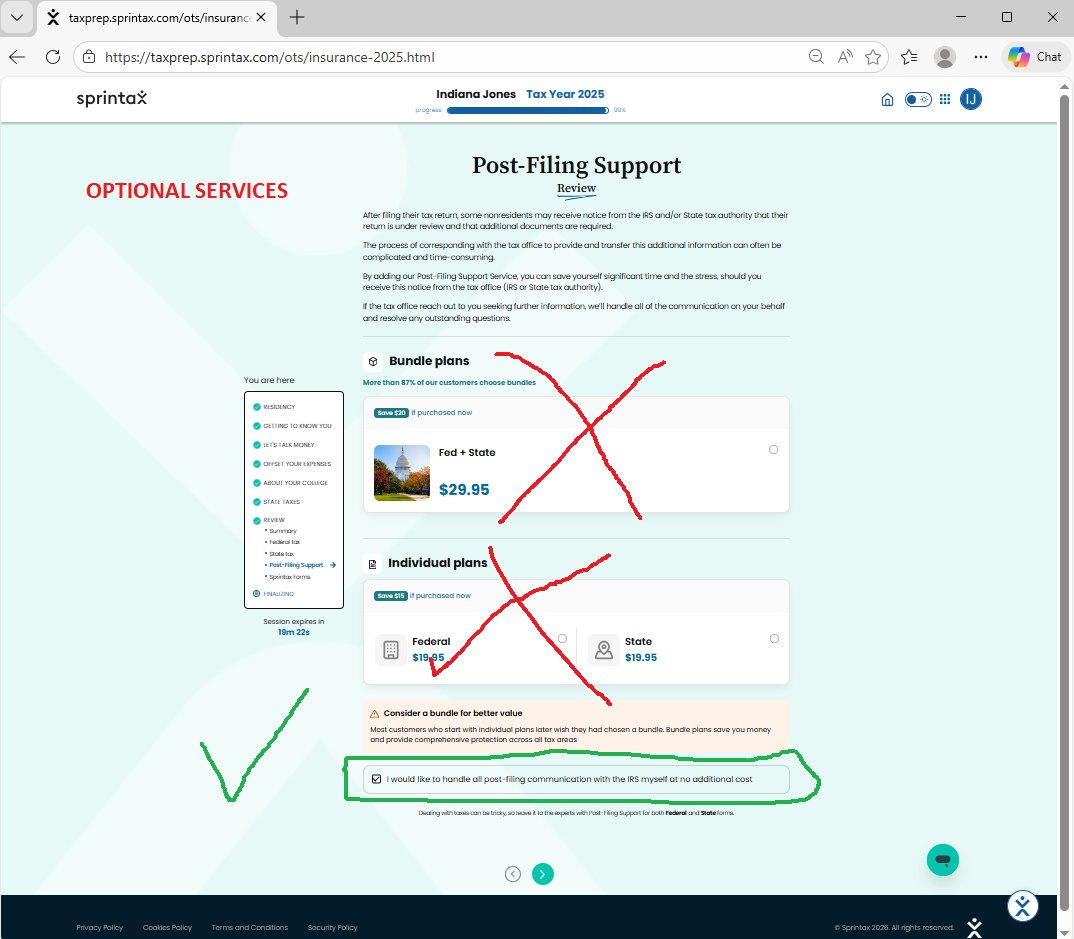1074x939 pixels.
Task: Open the Privacy Policy footer link
Action: coord(99,927)
